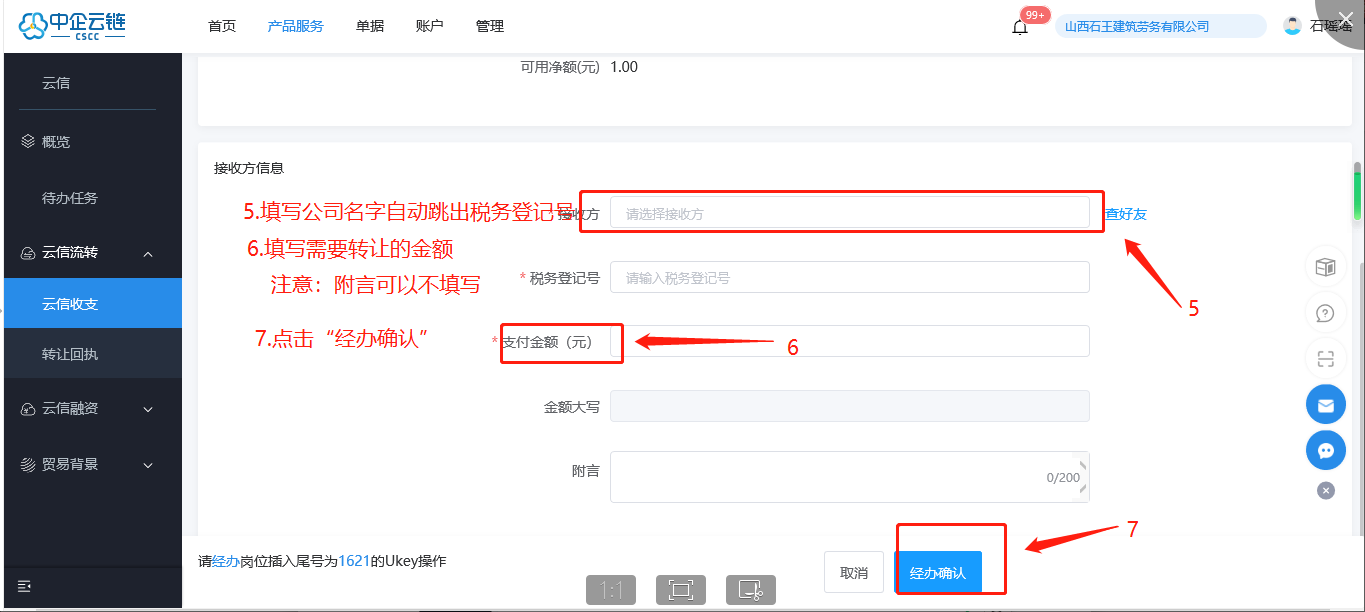
Task: Click the blue 1621 Ukey number
Action: (x=354, y=562)
